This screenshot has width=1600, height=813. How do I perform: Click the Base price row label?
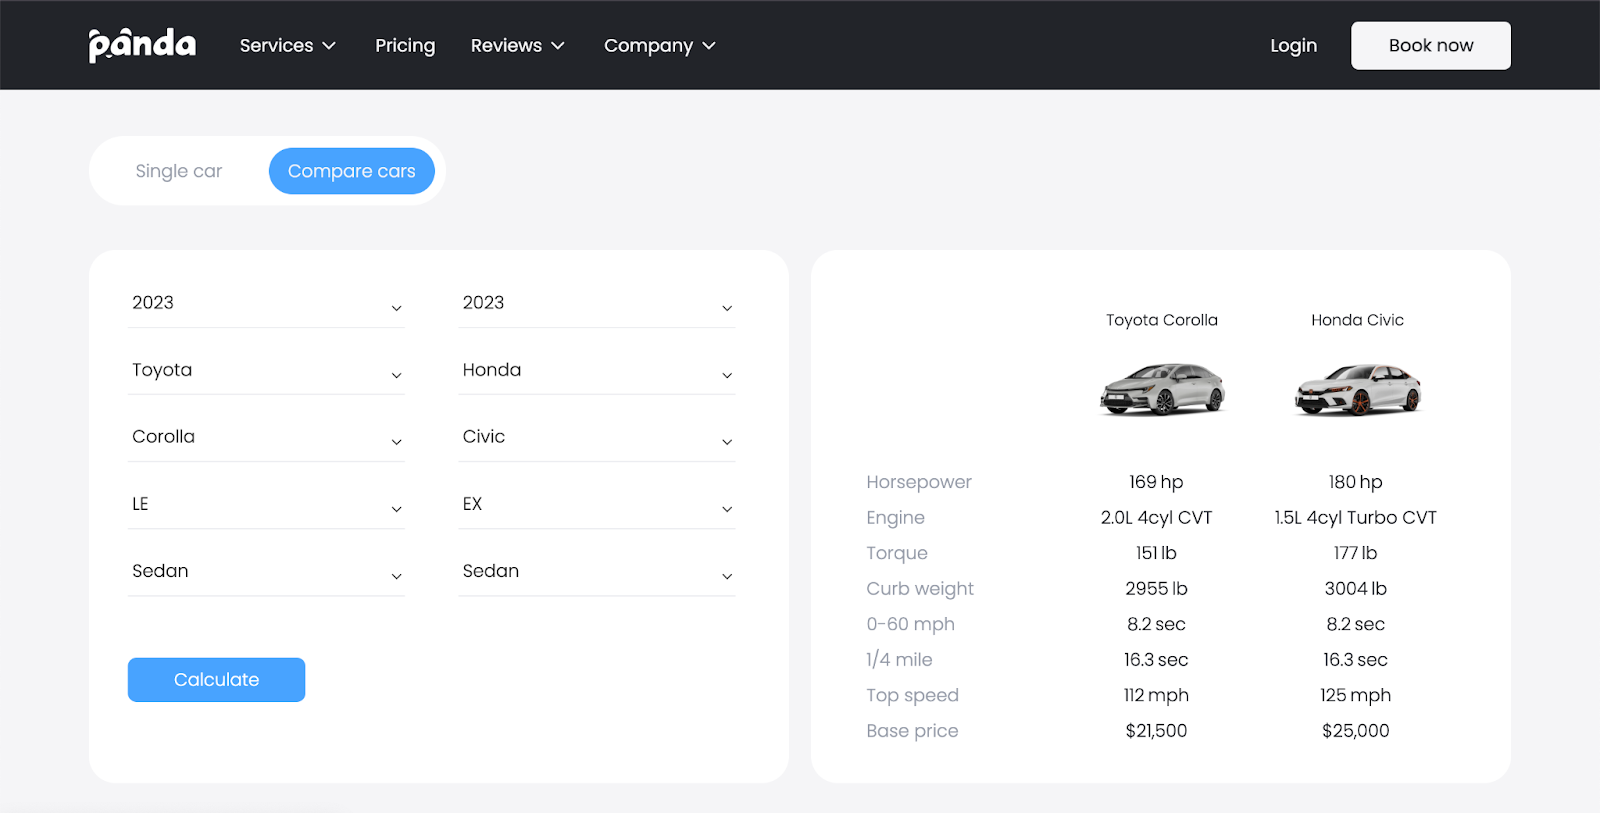tap(912, 731)
